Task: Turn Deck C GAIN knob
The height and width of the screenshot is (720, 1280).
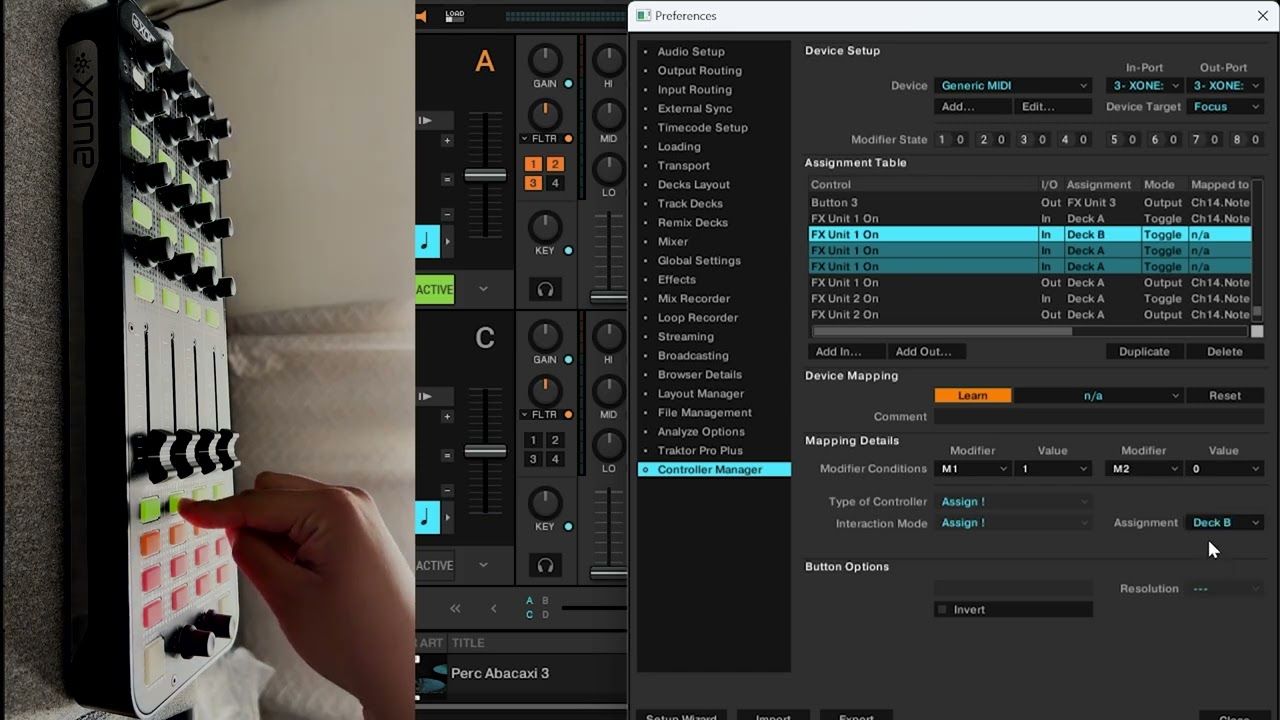Action: [544, 335]
